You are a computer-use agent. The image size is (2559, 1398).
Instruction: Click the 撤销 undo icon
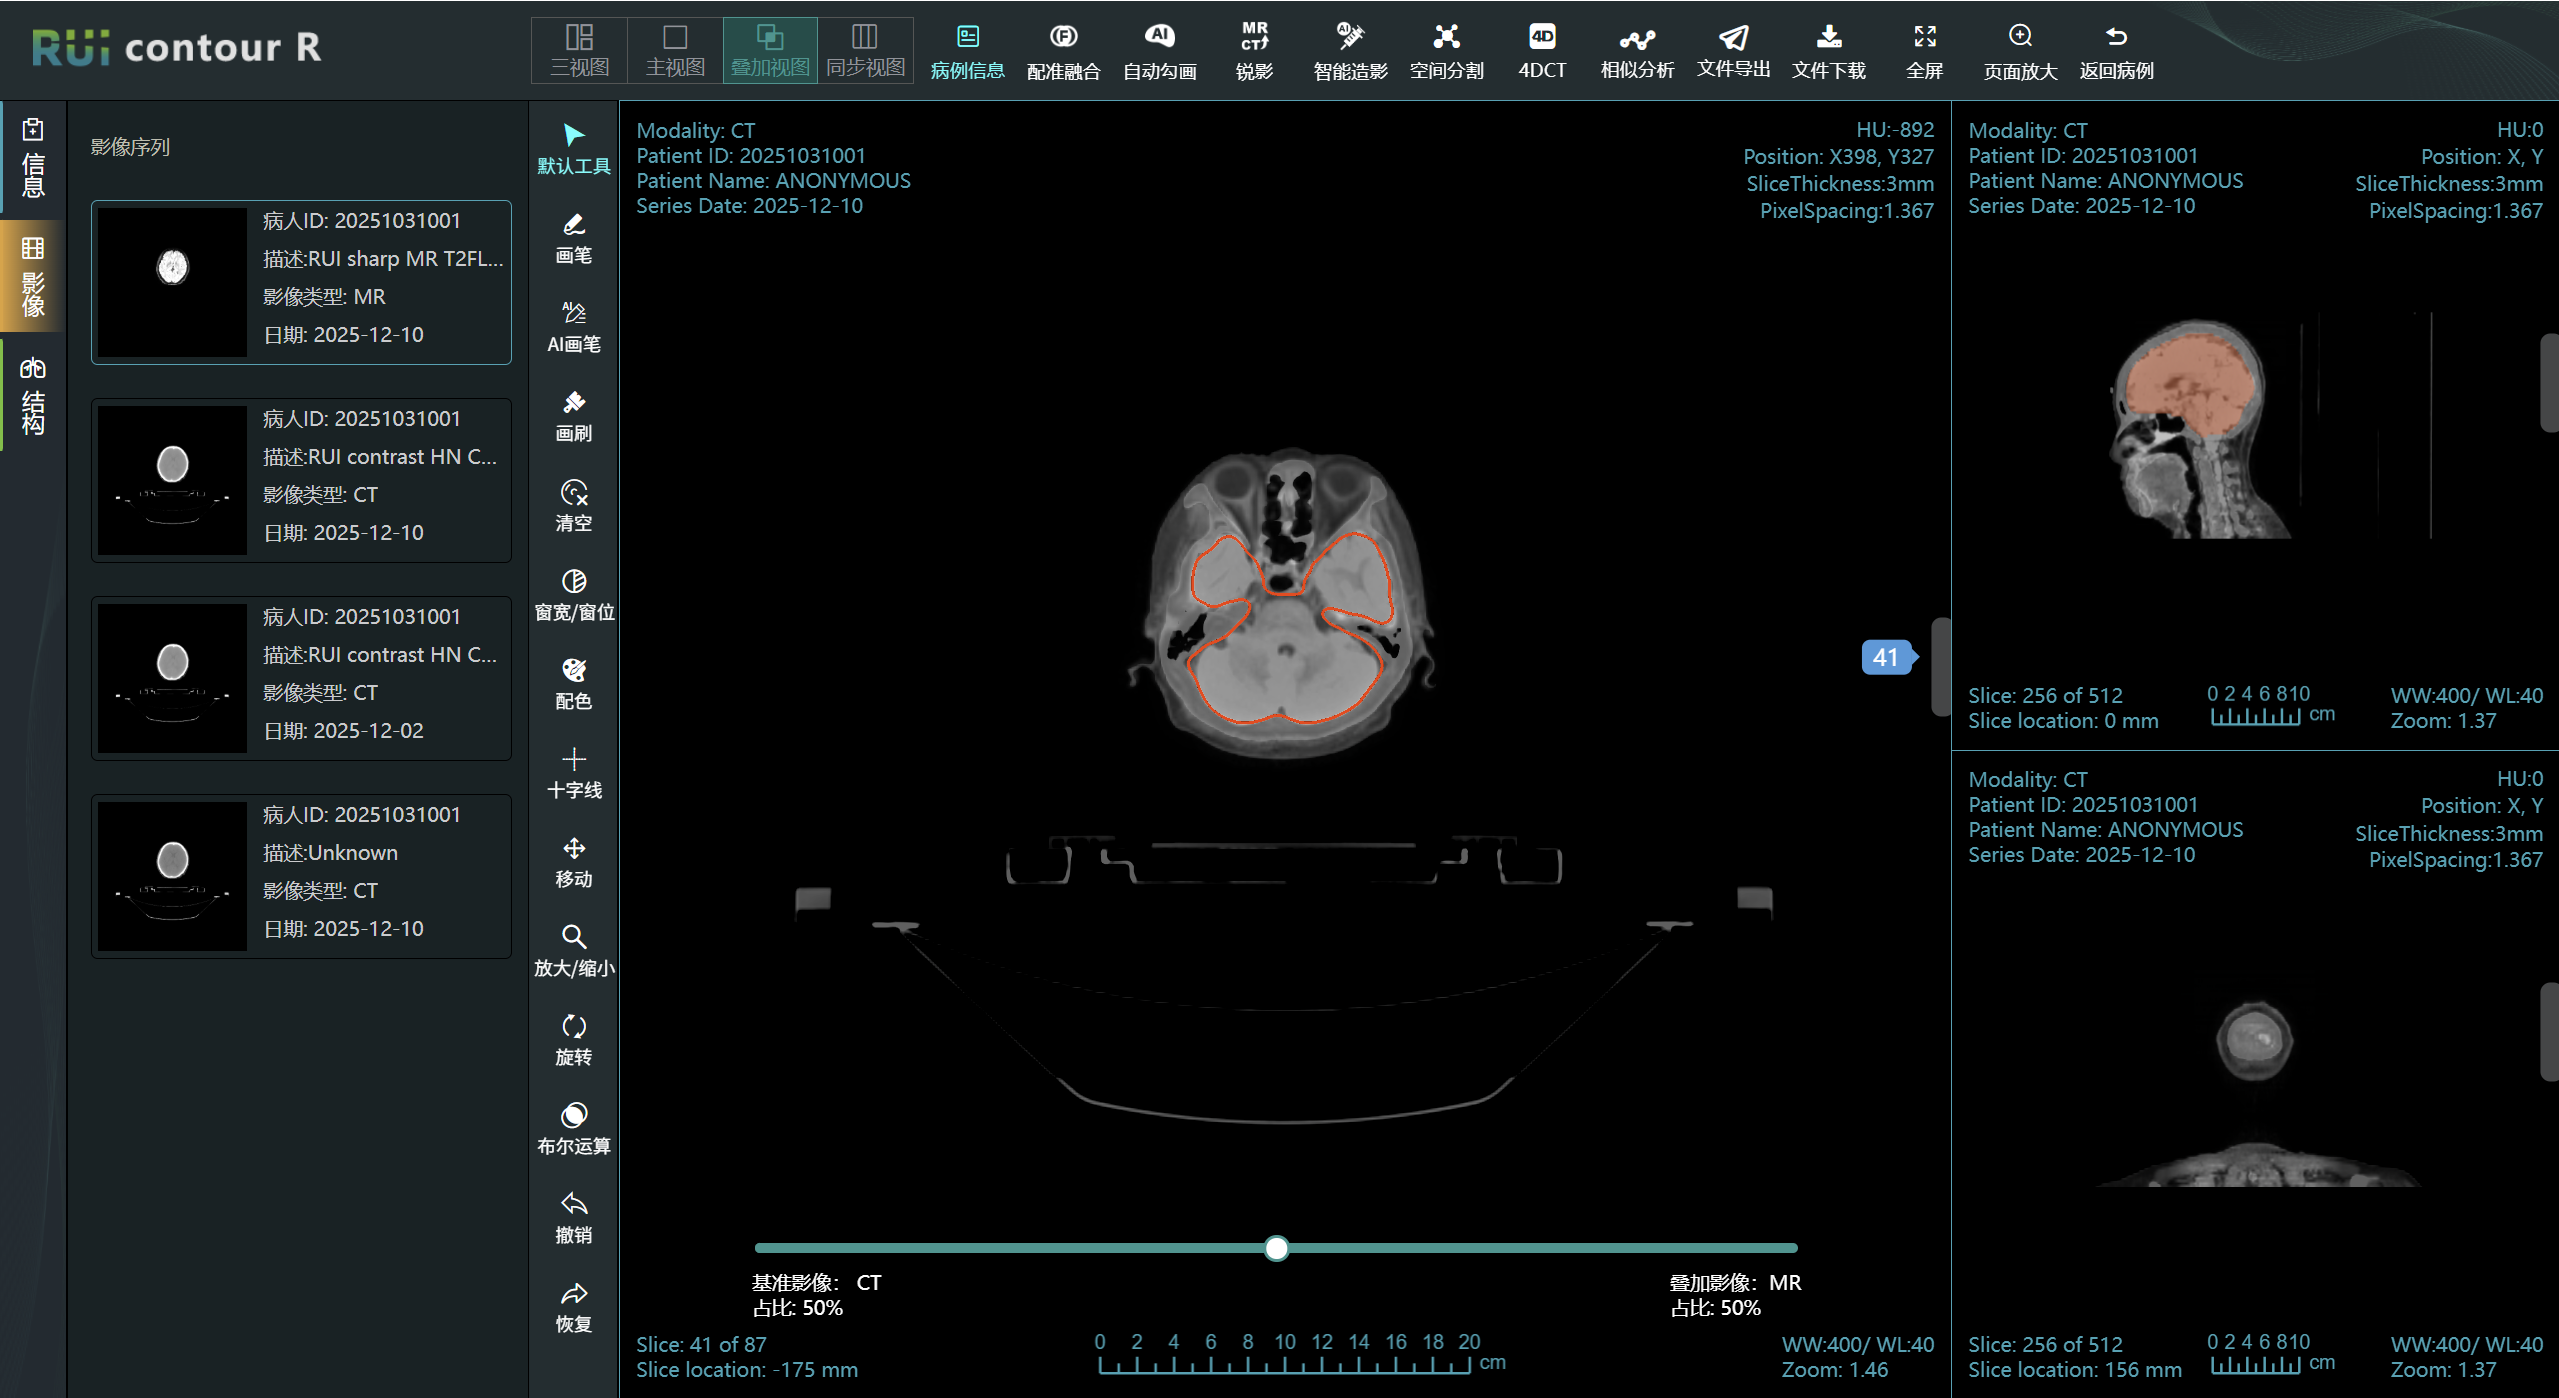[573, 1204]
